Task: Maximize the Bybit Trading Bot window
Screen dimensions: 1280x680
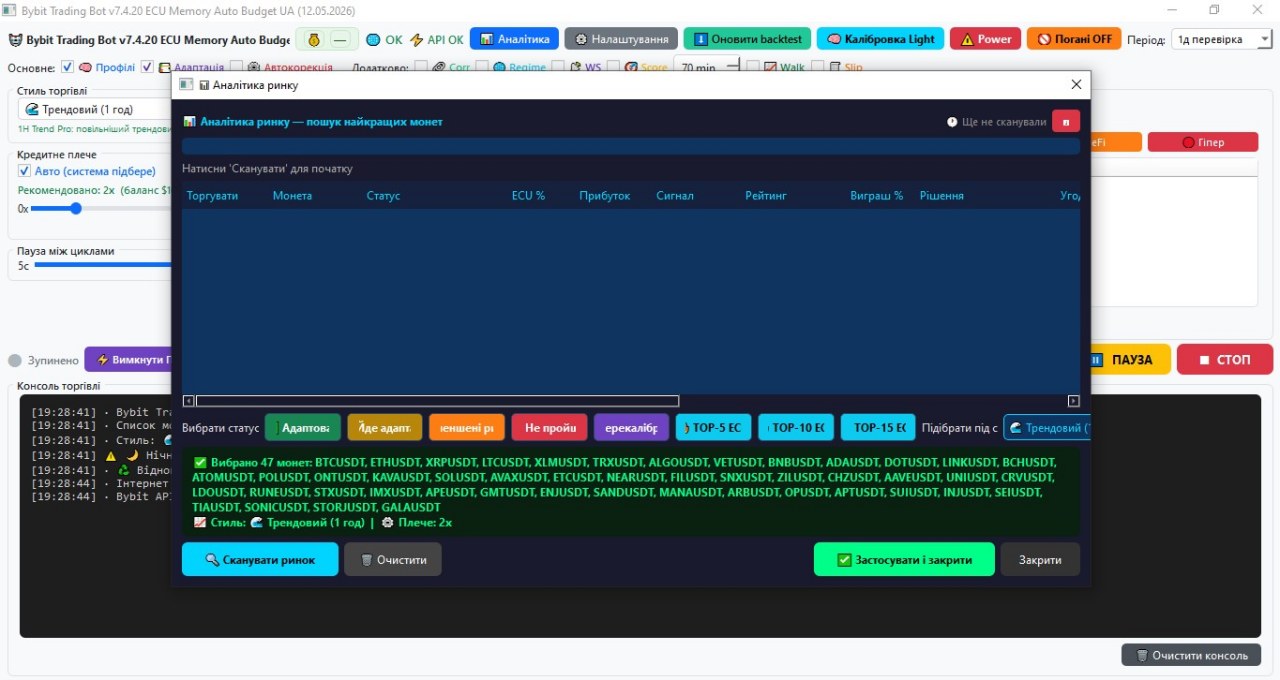Action: pos(1214,9)
